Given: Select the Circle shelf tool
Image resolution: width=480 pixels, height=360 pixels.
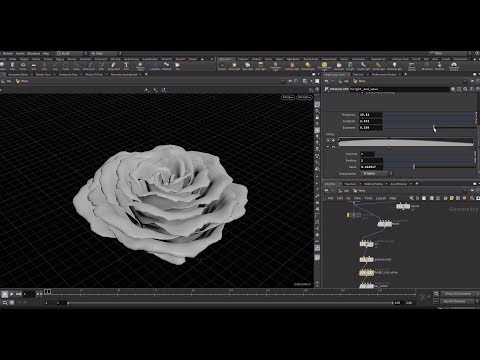Looking at the screenshot, I should 66,66.
